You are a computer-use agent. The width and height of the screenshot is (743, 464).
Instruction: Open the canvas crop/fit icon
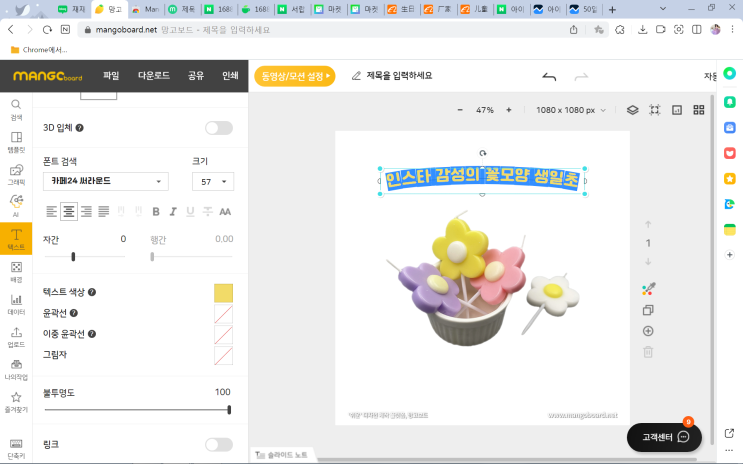tap(655, 110)
